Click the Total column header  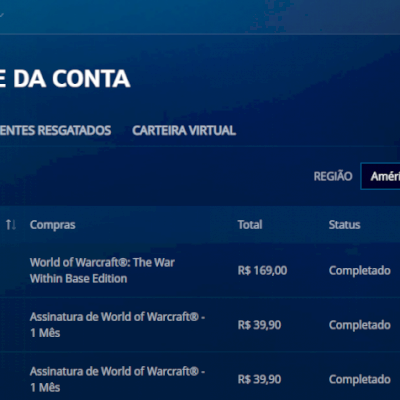pyautogui.click(x=250, y=225)
